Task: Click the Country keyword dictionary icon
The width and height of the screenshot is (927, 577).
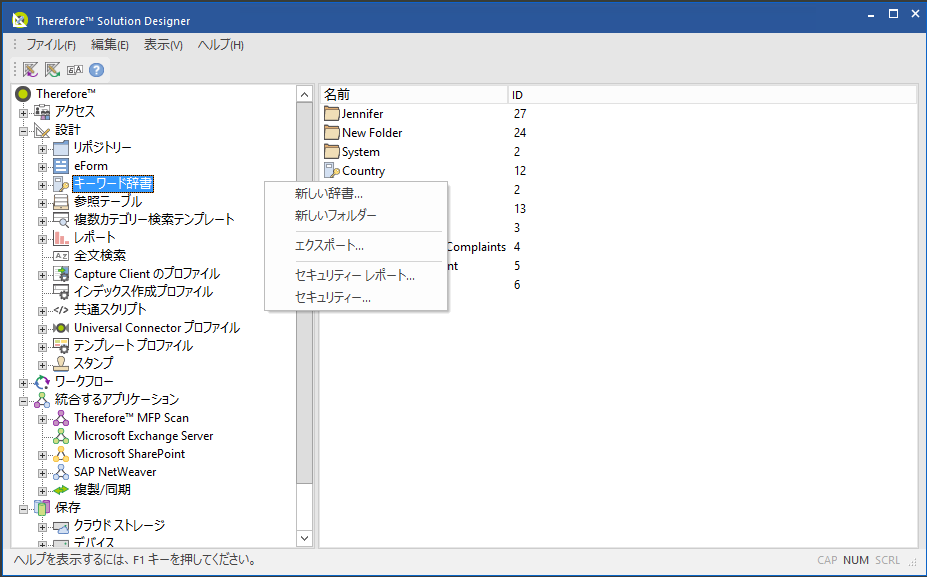Action: (x=332, y=171)
